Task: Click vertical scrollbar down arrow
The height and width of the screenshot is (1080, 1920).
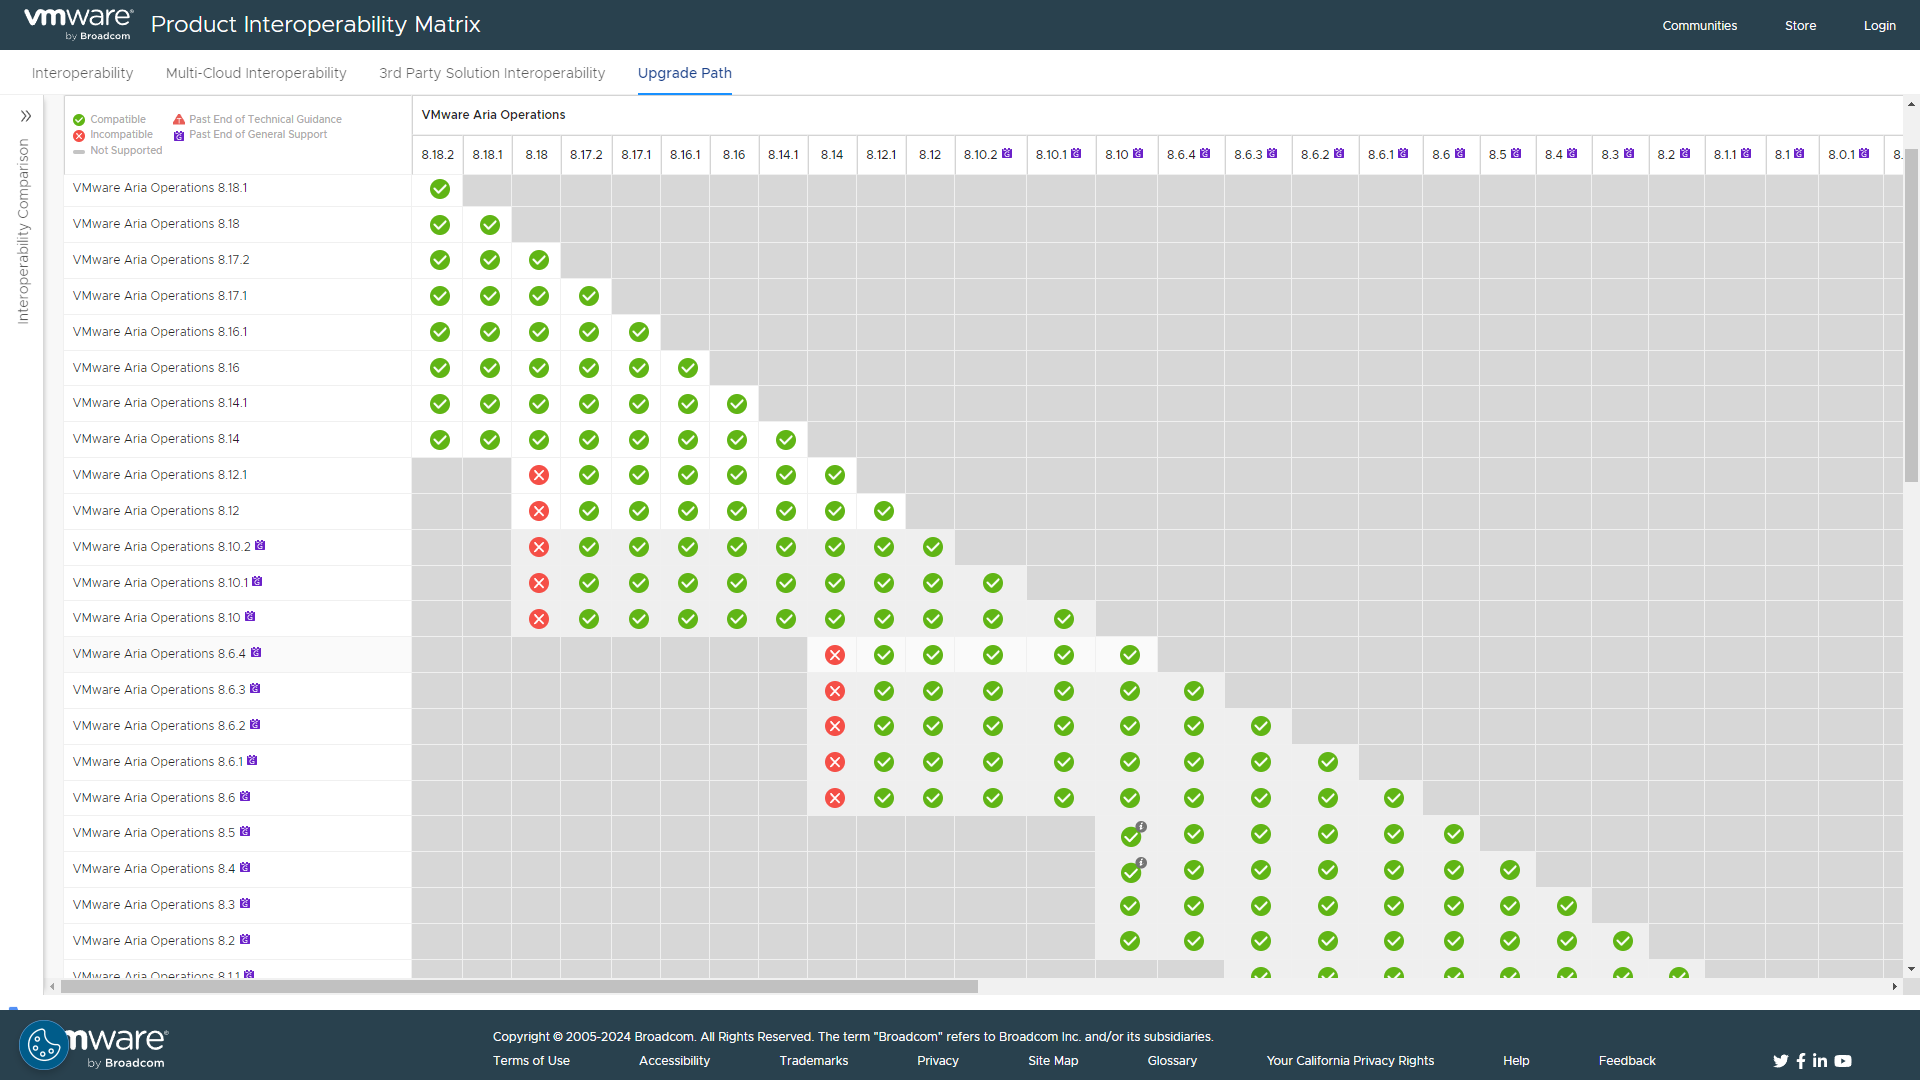Action: coord(1911,969)
